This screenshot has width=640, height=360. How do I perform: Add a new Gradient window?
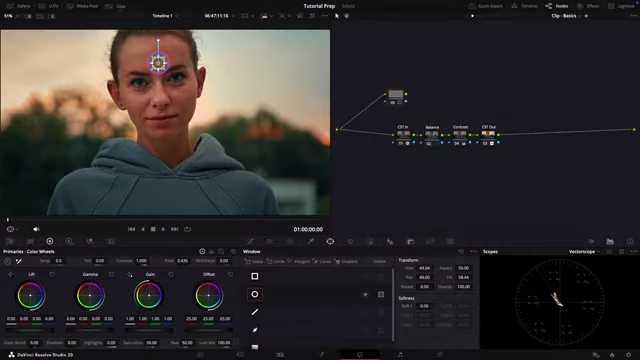tap(346, 262)
